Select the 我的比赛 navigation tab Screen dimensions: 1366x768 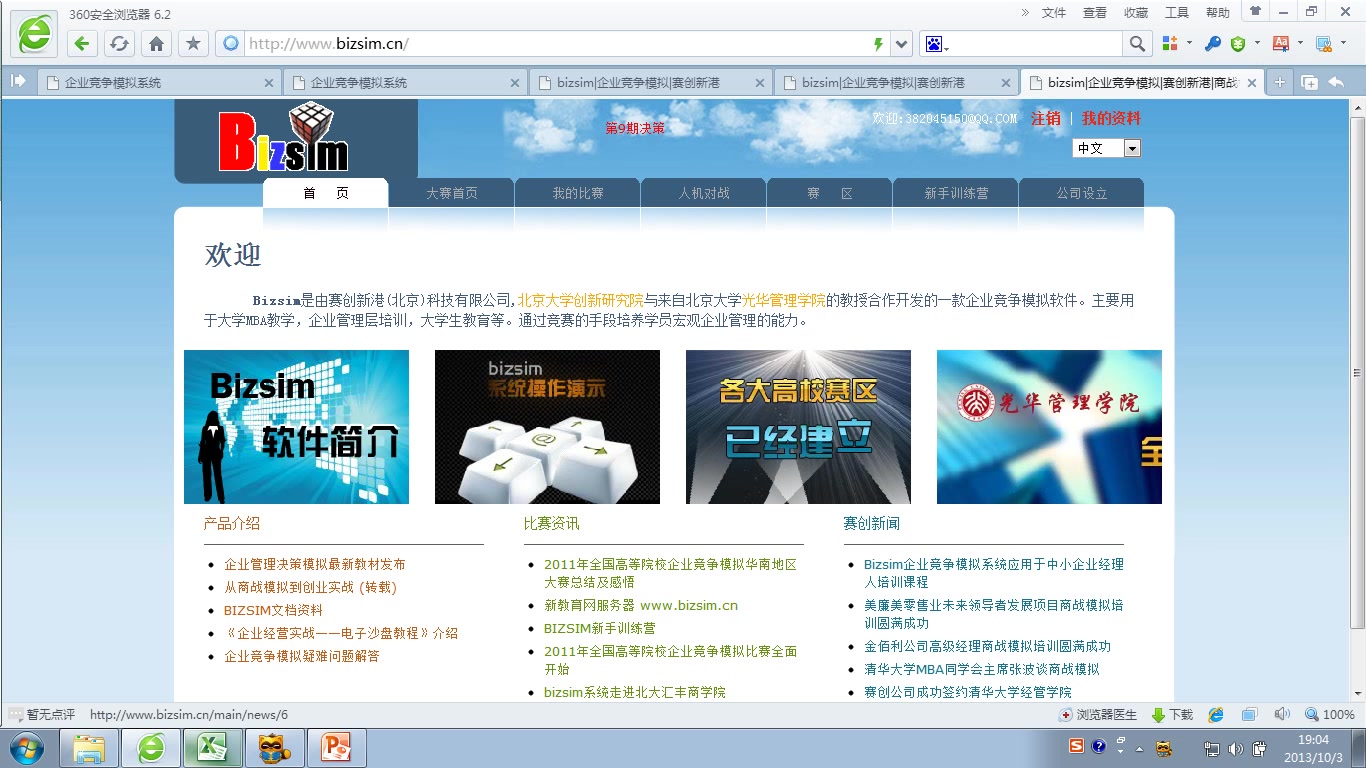[578, 193]
